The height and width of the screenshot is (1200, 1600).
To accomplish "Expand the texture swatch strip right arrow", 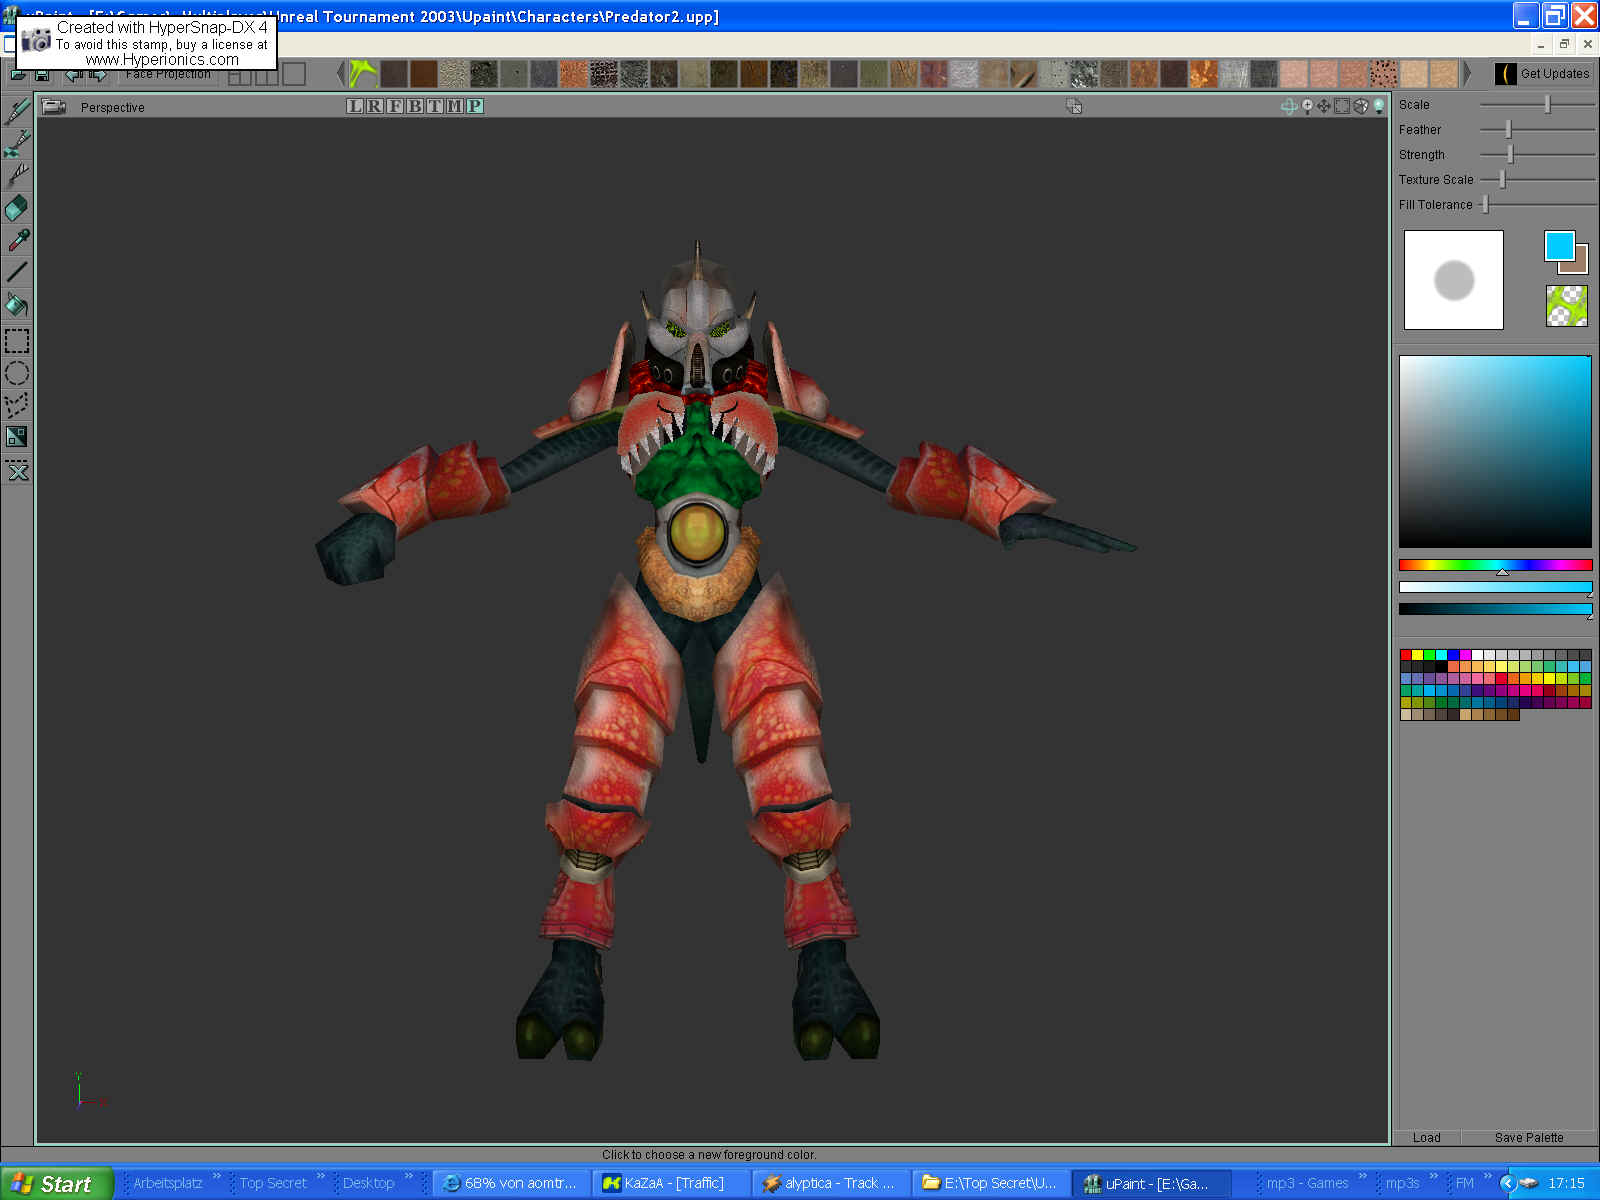I will (1466, 72).
